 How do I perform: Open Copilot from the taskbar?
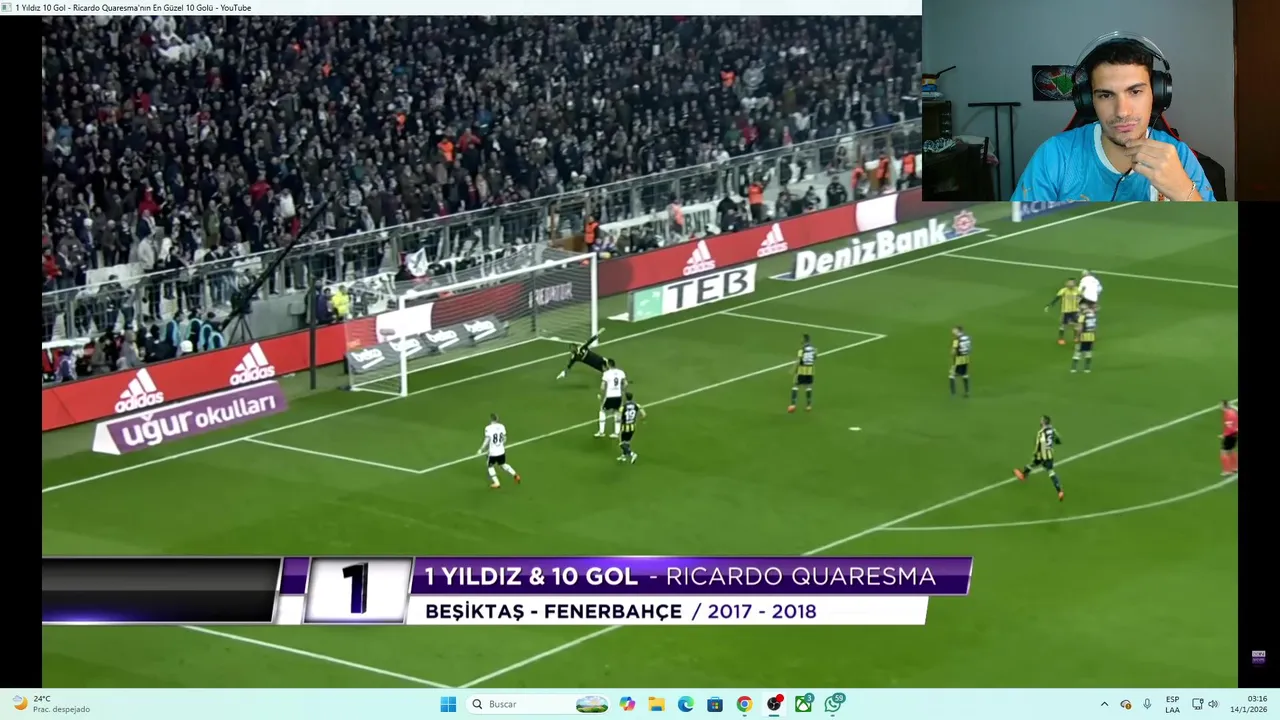click(627, 704)
